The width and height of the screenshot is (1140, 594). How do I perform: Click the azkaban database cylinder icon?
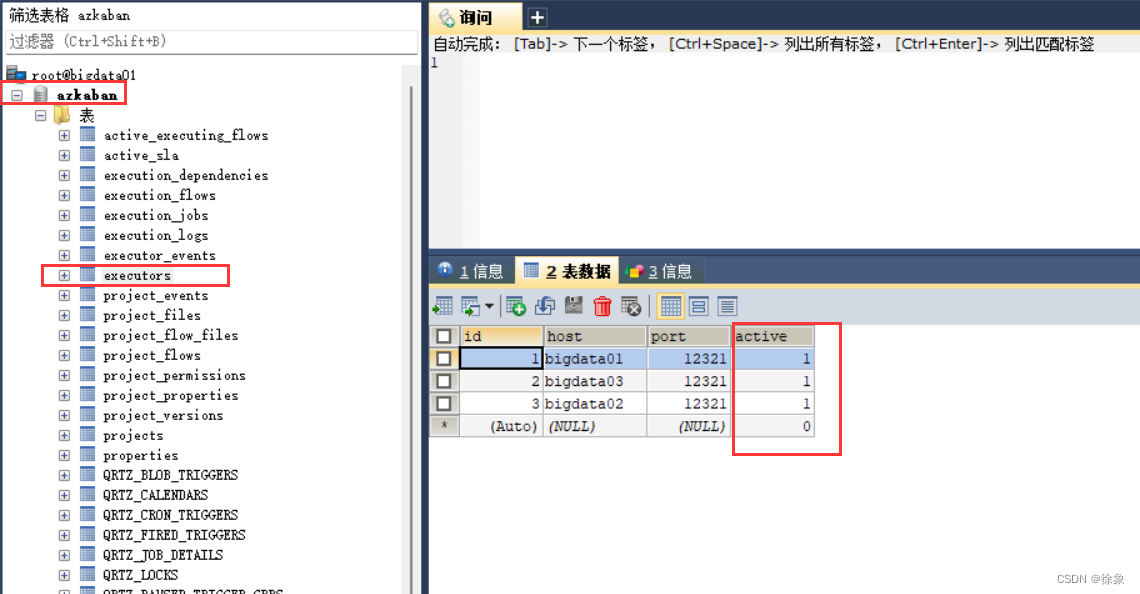point(41,95)
